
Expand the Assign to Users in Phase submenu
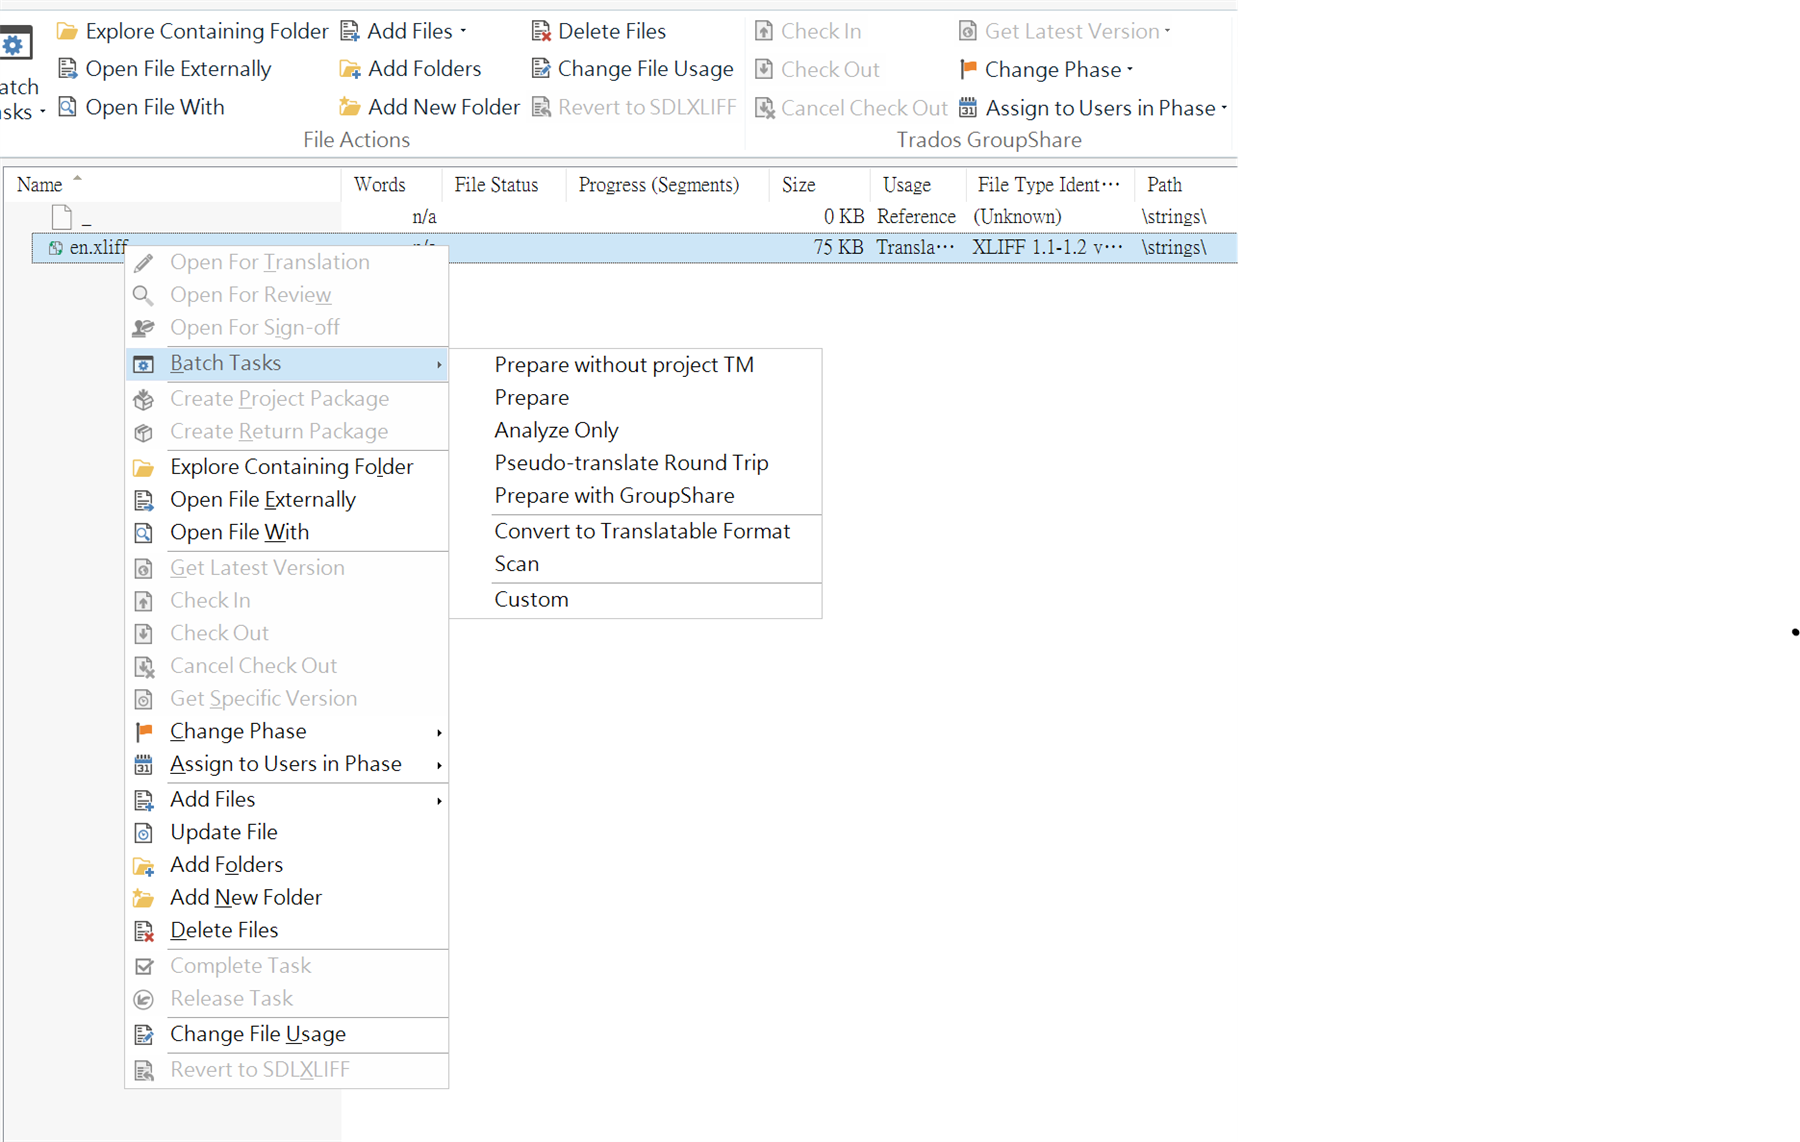(x=438, y=764)
